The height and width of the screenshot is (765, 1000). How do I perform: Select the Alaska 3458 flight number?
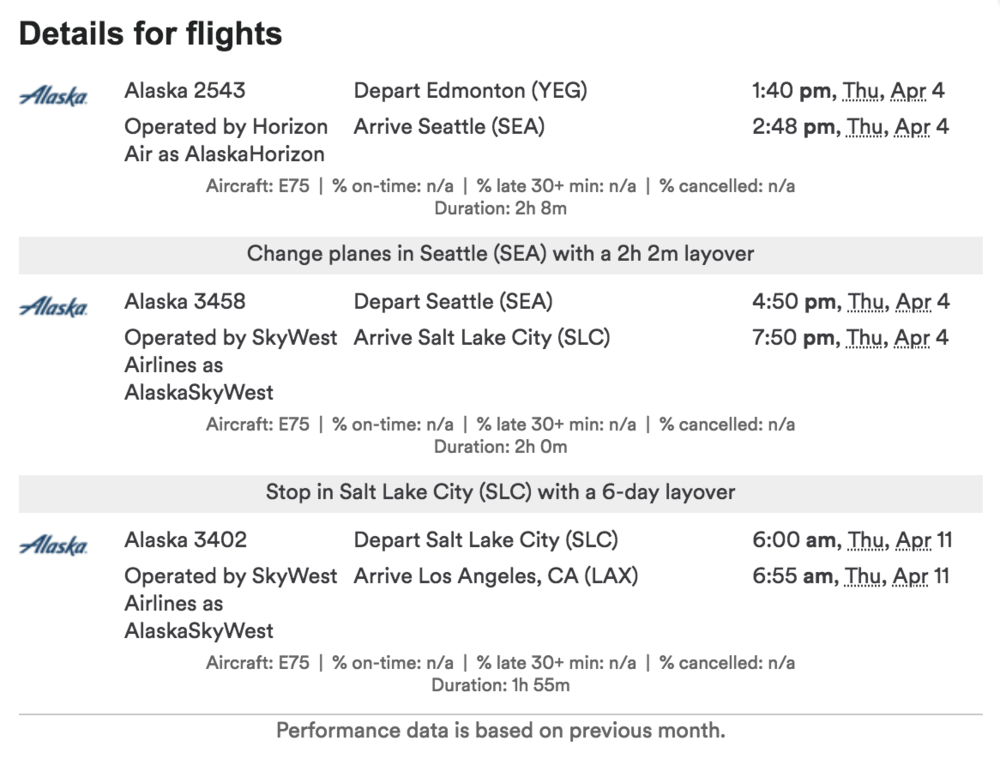coord(185,301)
